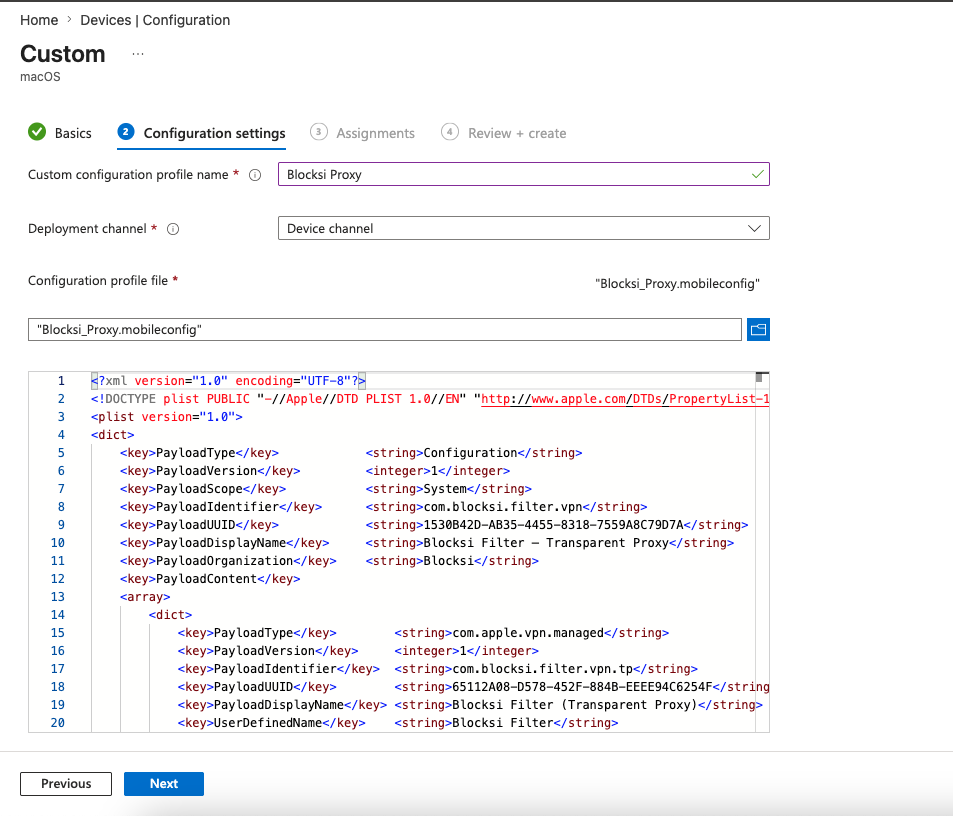Click the 65112A08-D578-452F-884B UUID on line 18
The width and height of the screenshot is (953, 816).
[582, 687]
